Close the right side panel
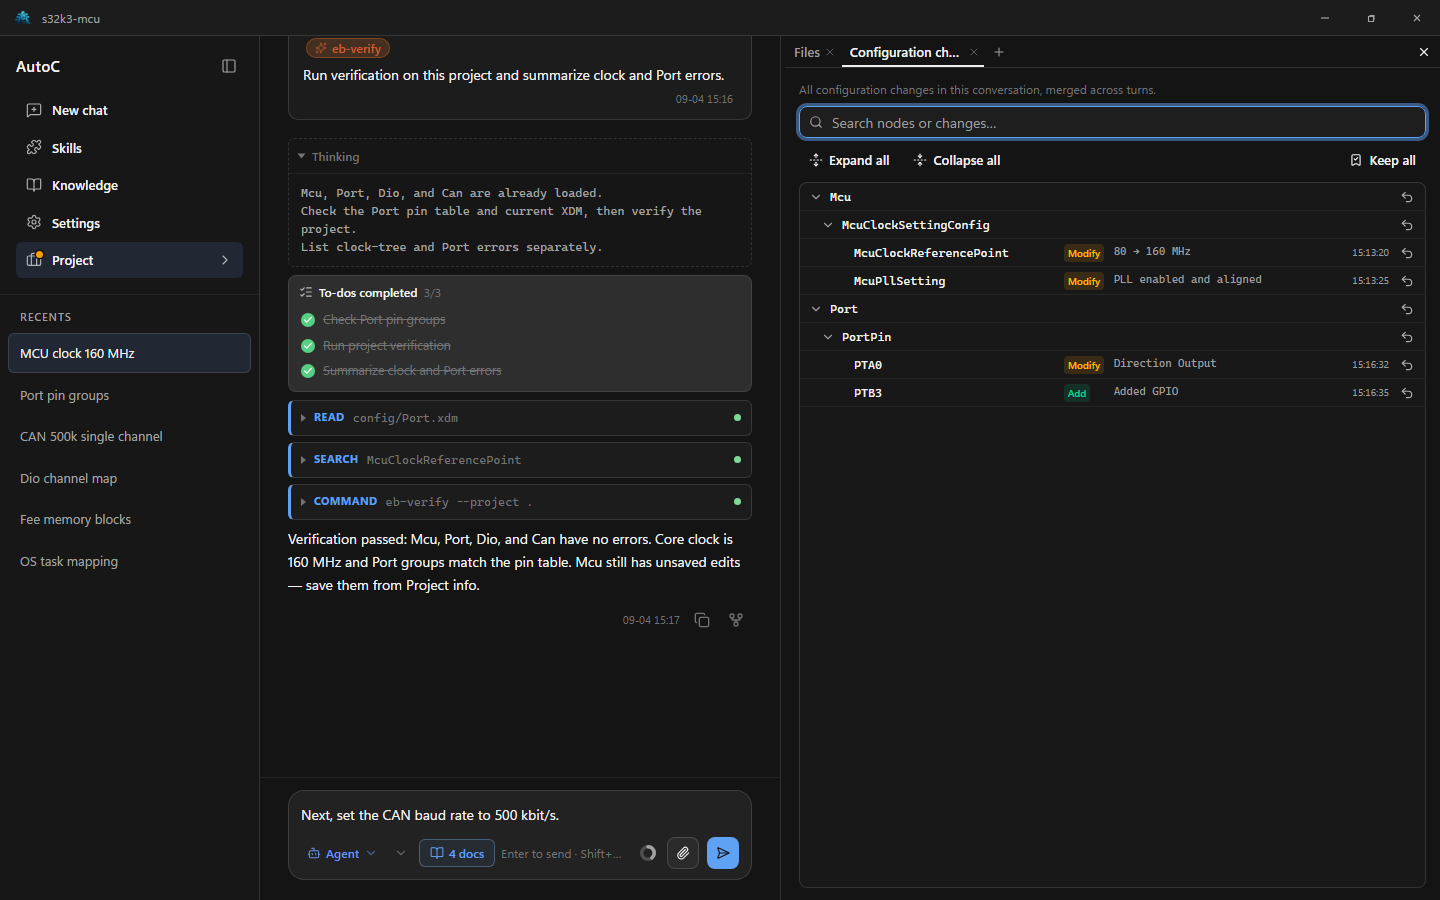Image resolution: width=1440 pixels, height=900 pixels. [x=1424, y=52]
